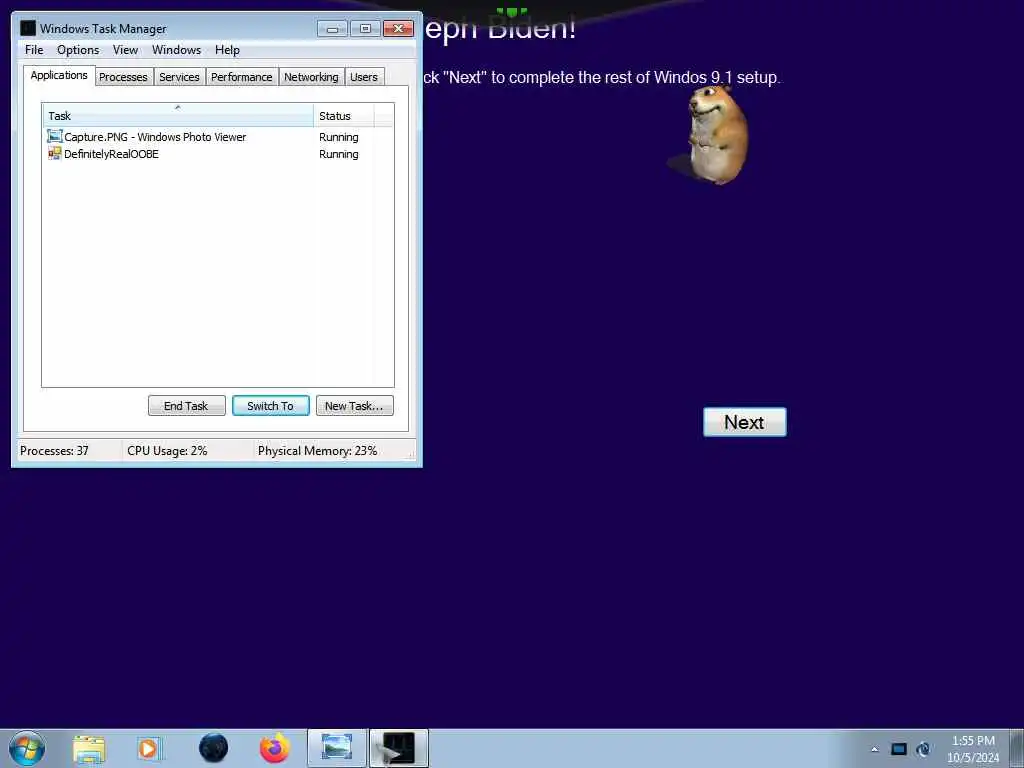Viewport: 1024px width, 768px height.
Task: Switch to Windows Photo Viewer taskbar button
Action: click(337, 748)
